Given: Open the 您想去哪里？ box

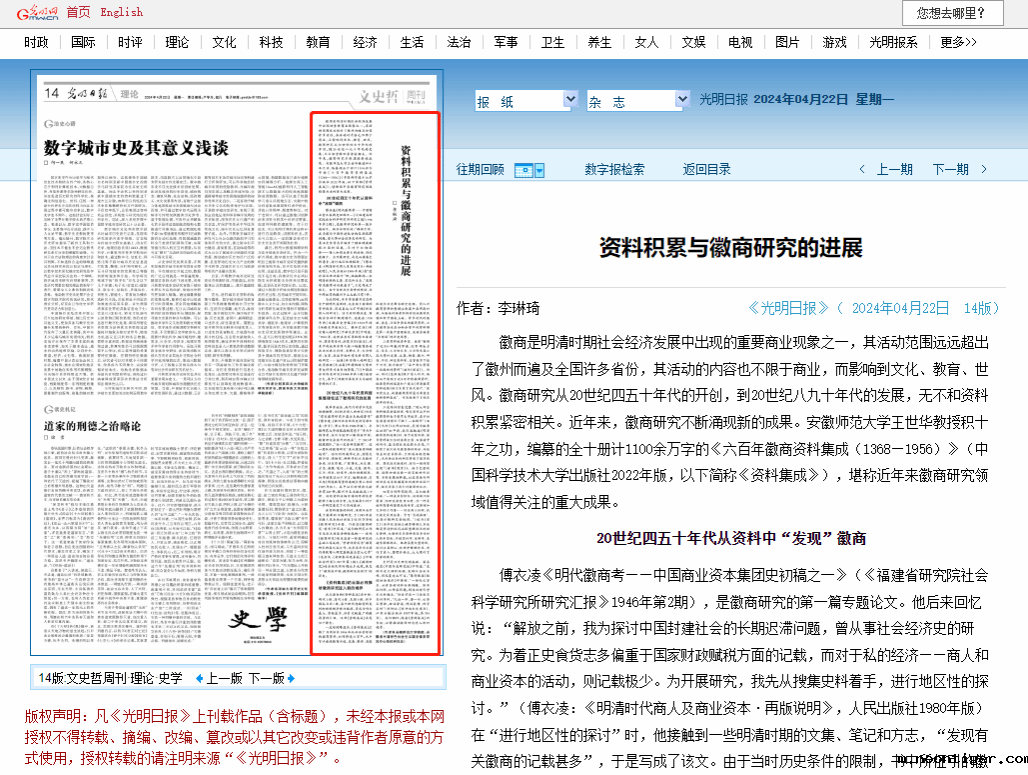Looking at the screenshot, I should (951, 13).
